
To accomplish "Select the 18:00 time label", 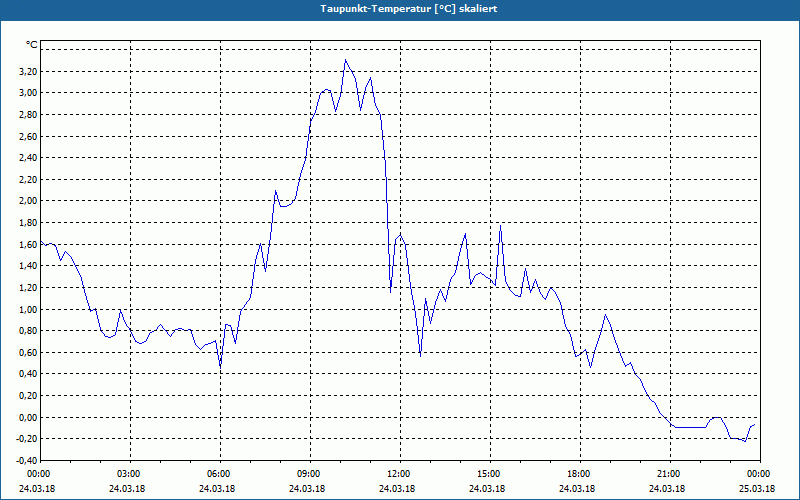I will (x=580, y=474).
